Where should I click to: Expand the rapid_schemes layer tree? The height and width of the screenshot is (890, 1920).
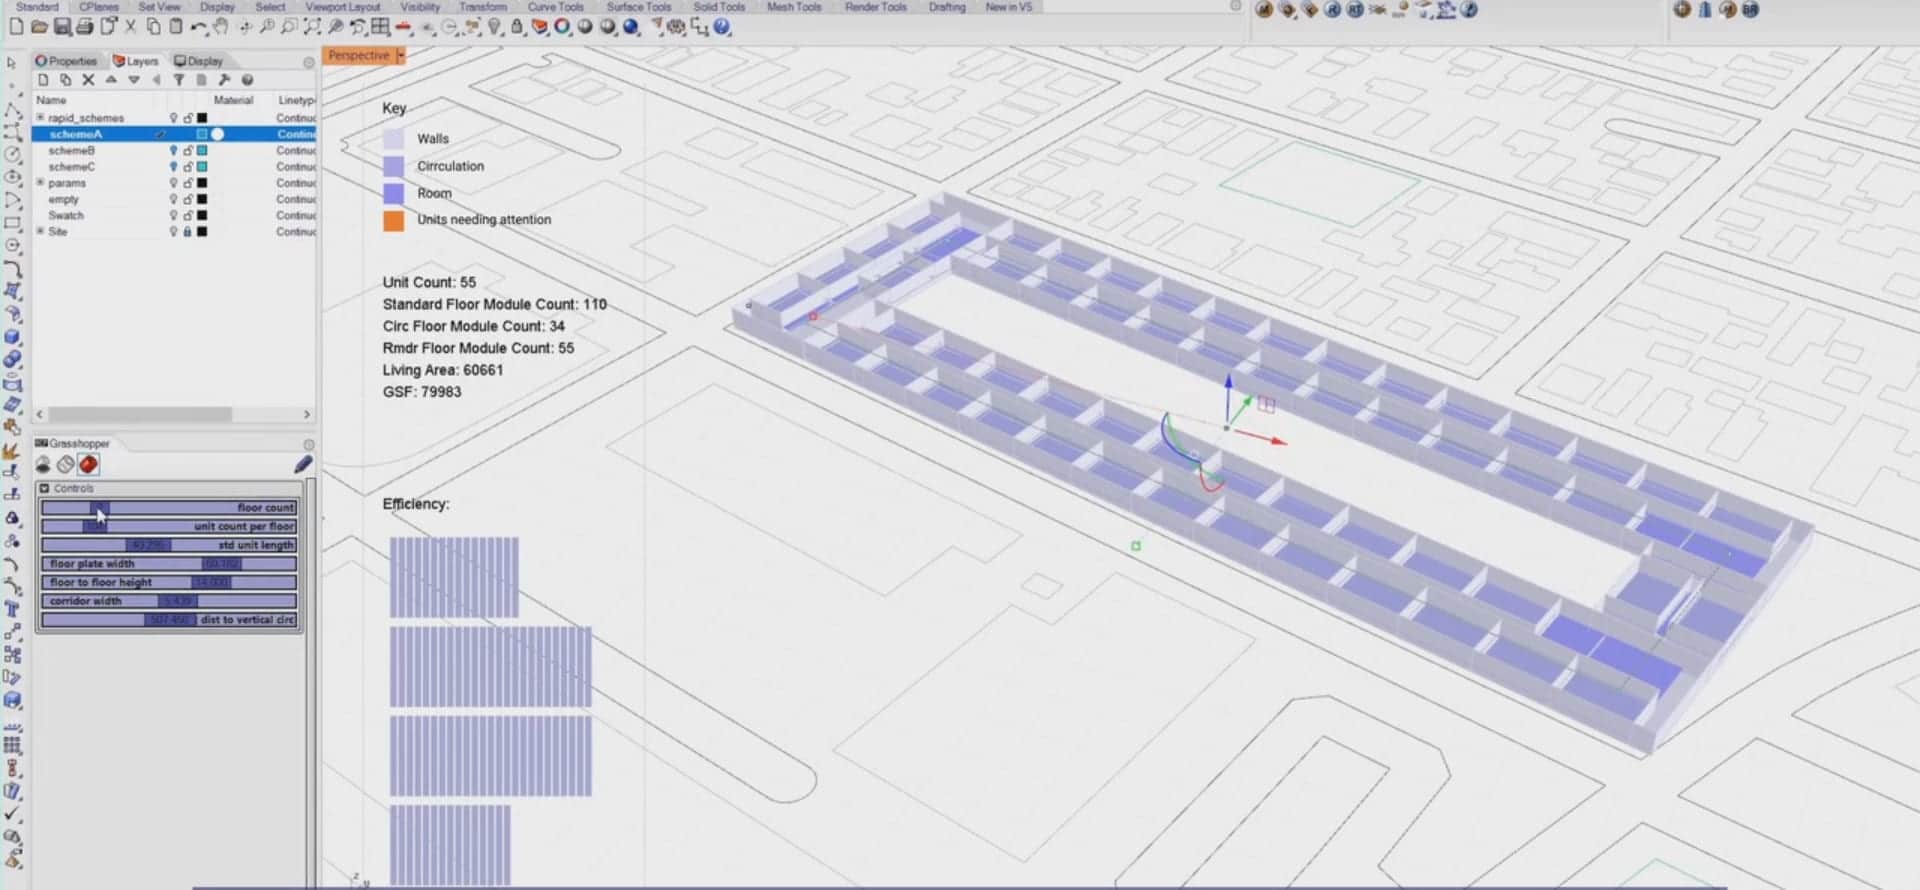[40, 118]
